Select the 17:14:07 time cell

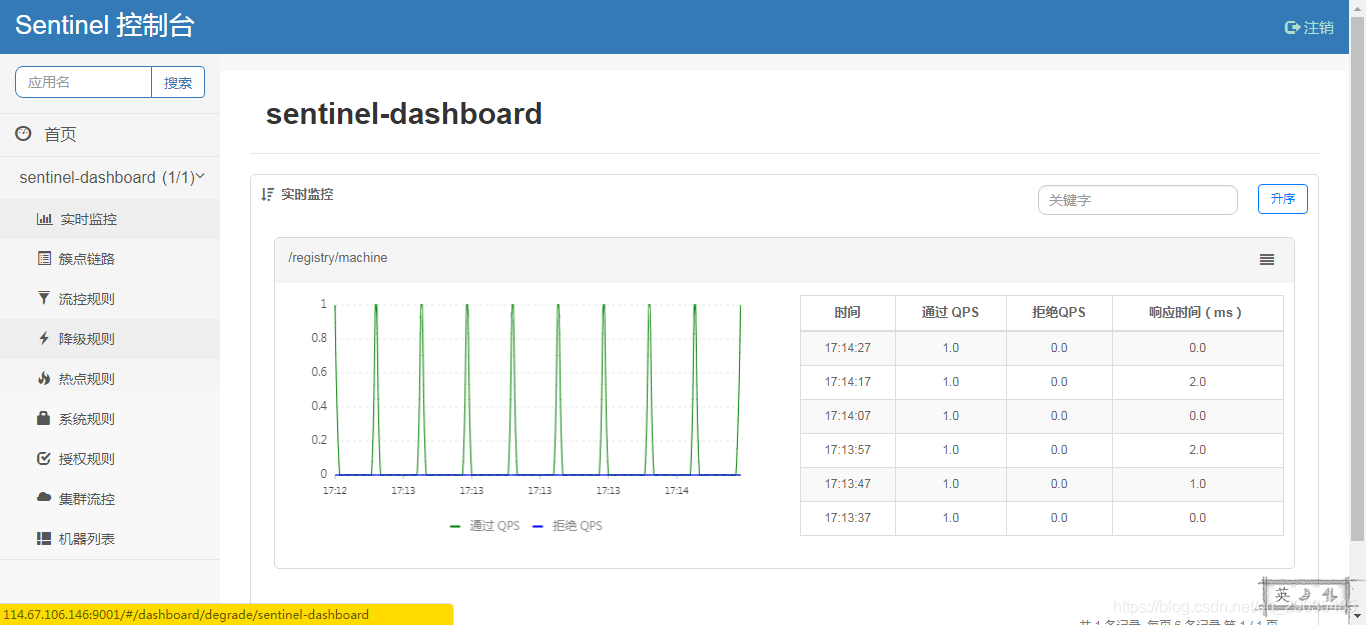click(848, 416)
